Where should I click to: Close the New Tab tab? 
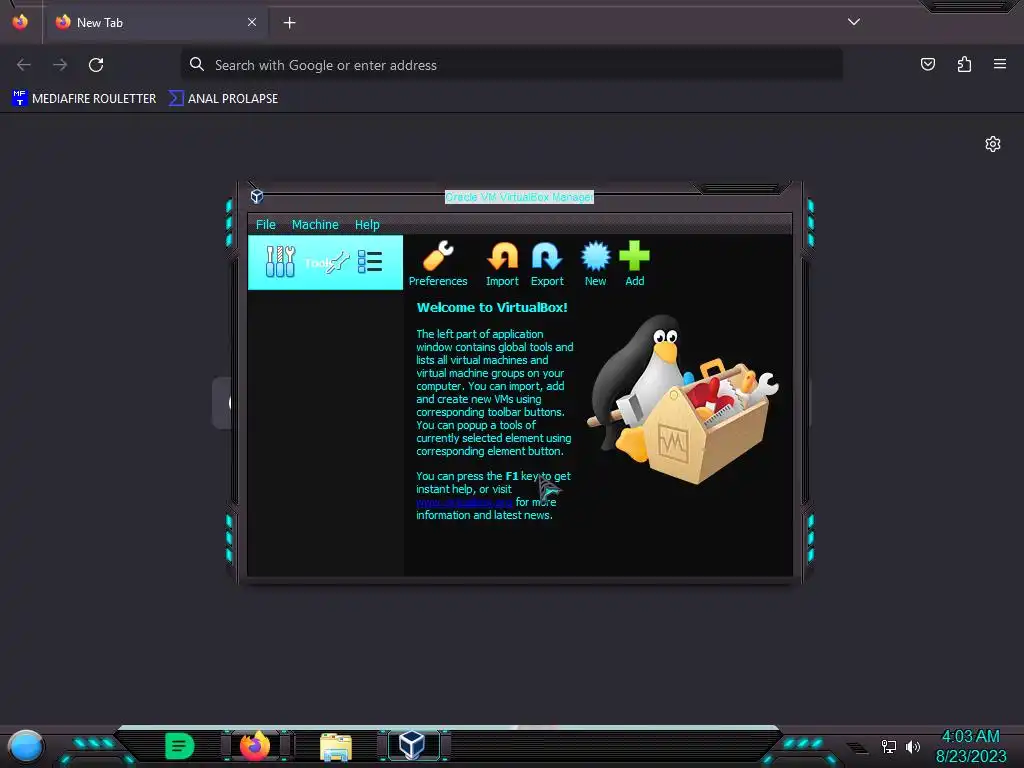[252, 23]
